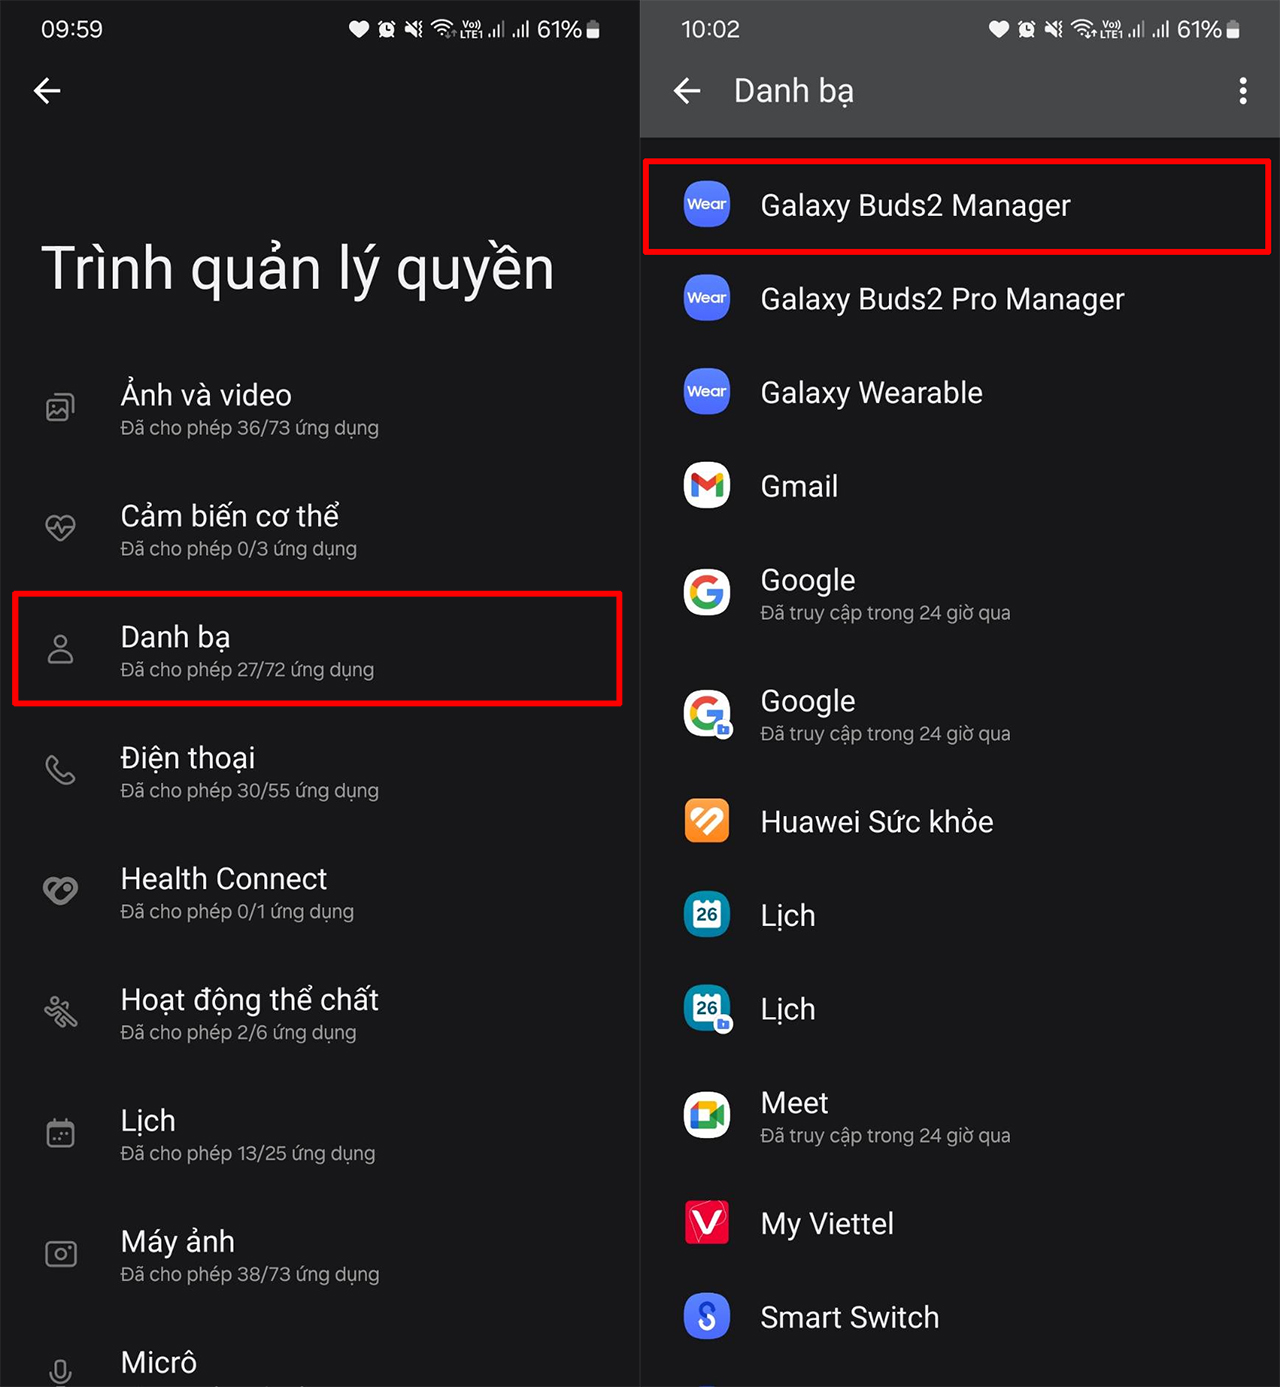
Task: Go back from Trình quản lý quyền
Action: tap(47, 91)
